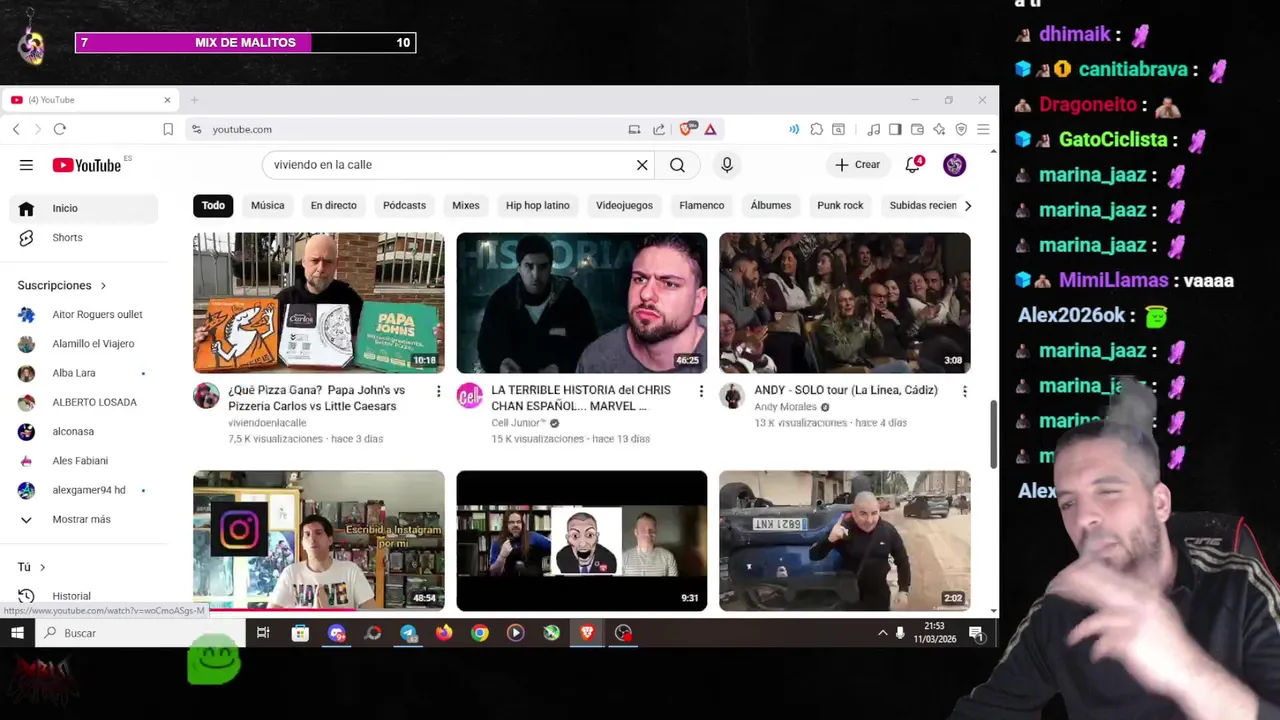Select the Hip hop latino chip

click(537, 205)
